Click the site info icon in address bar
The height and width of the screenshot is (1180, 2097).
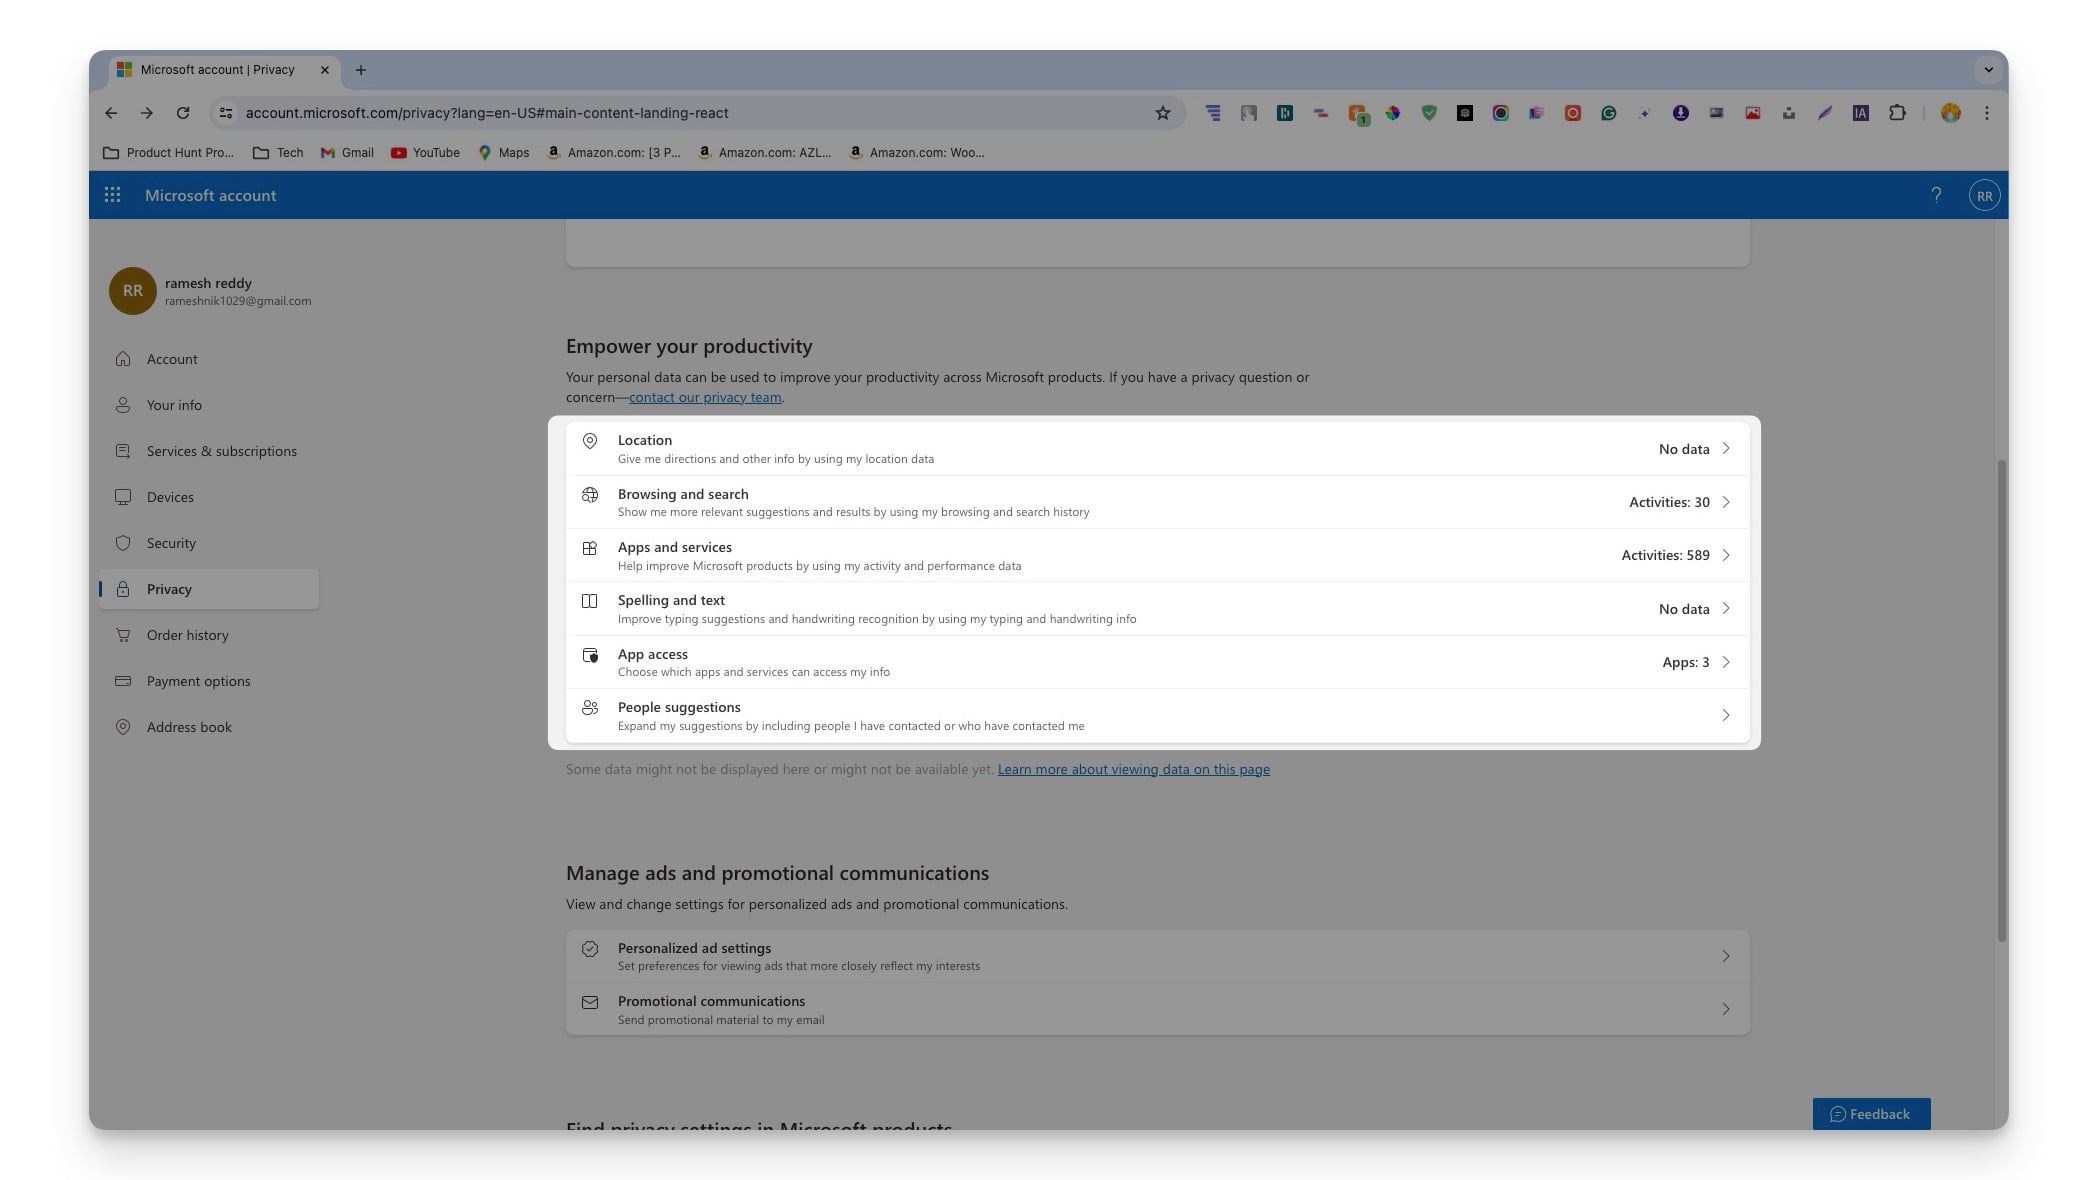pyautogui.click(x=224, y=113)
